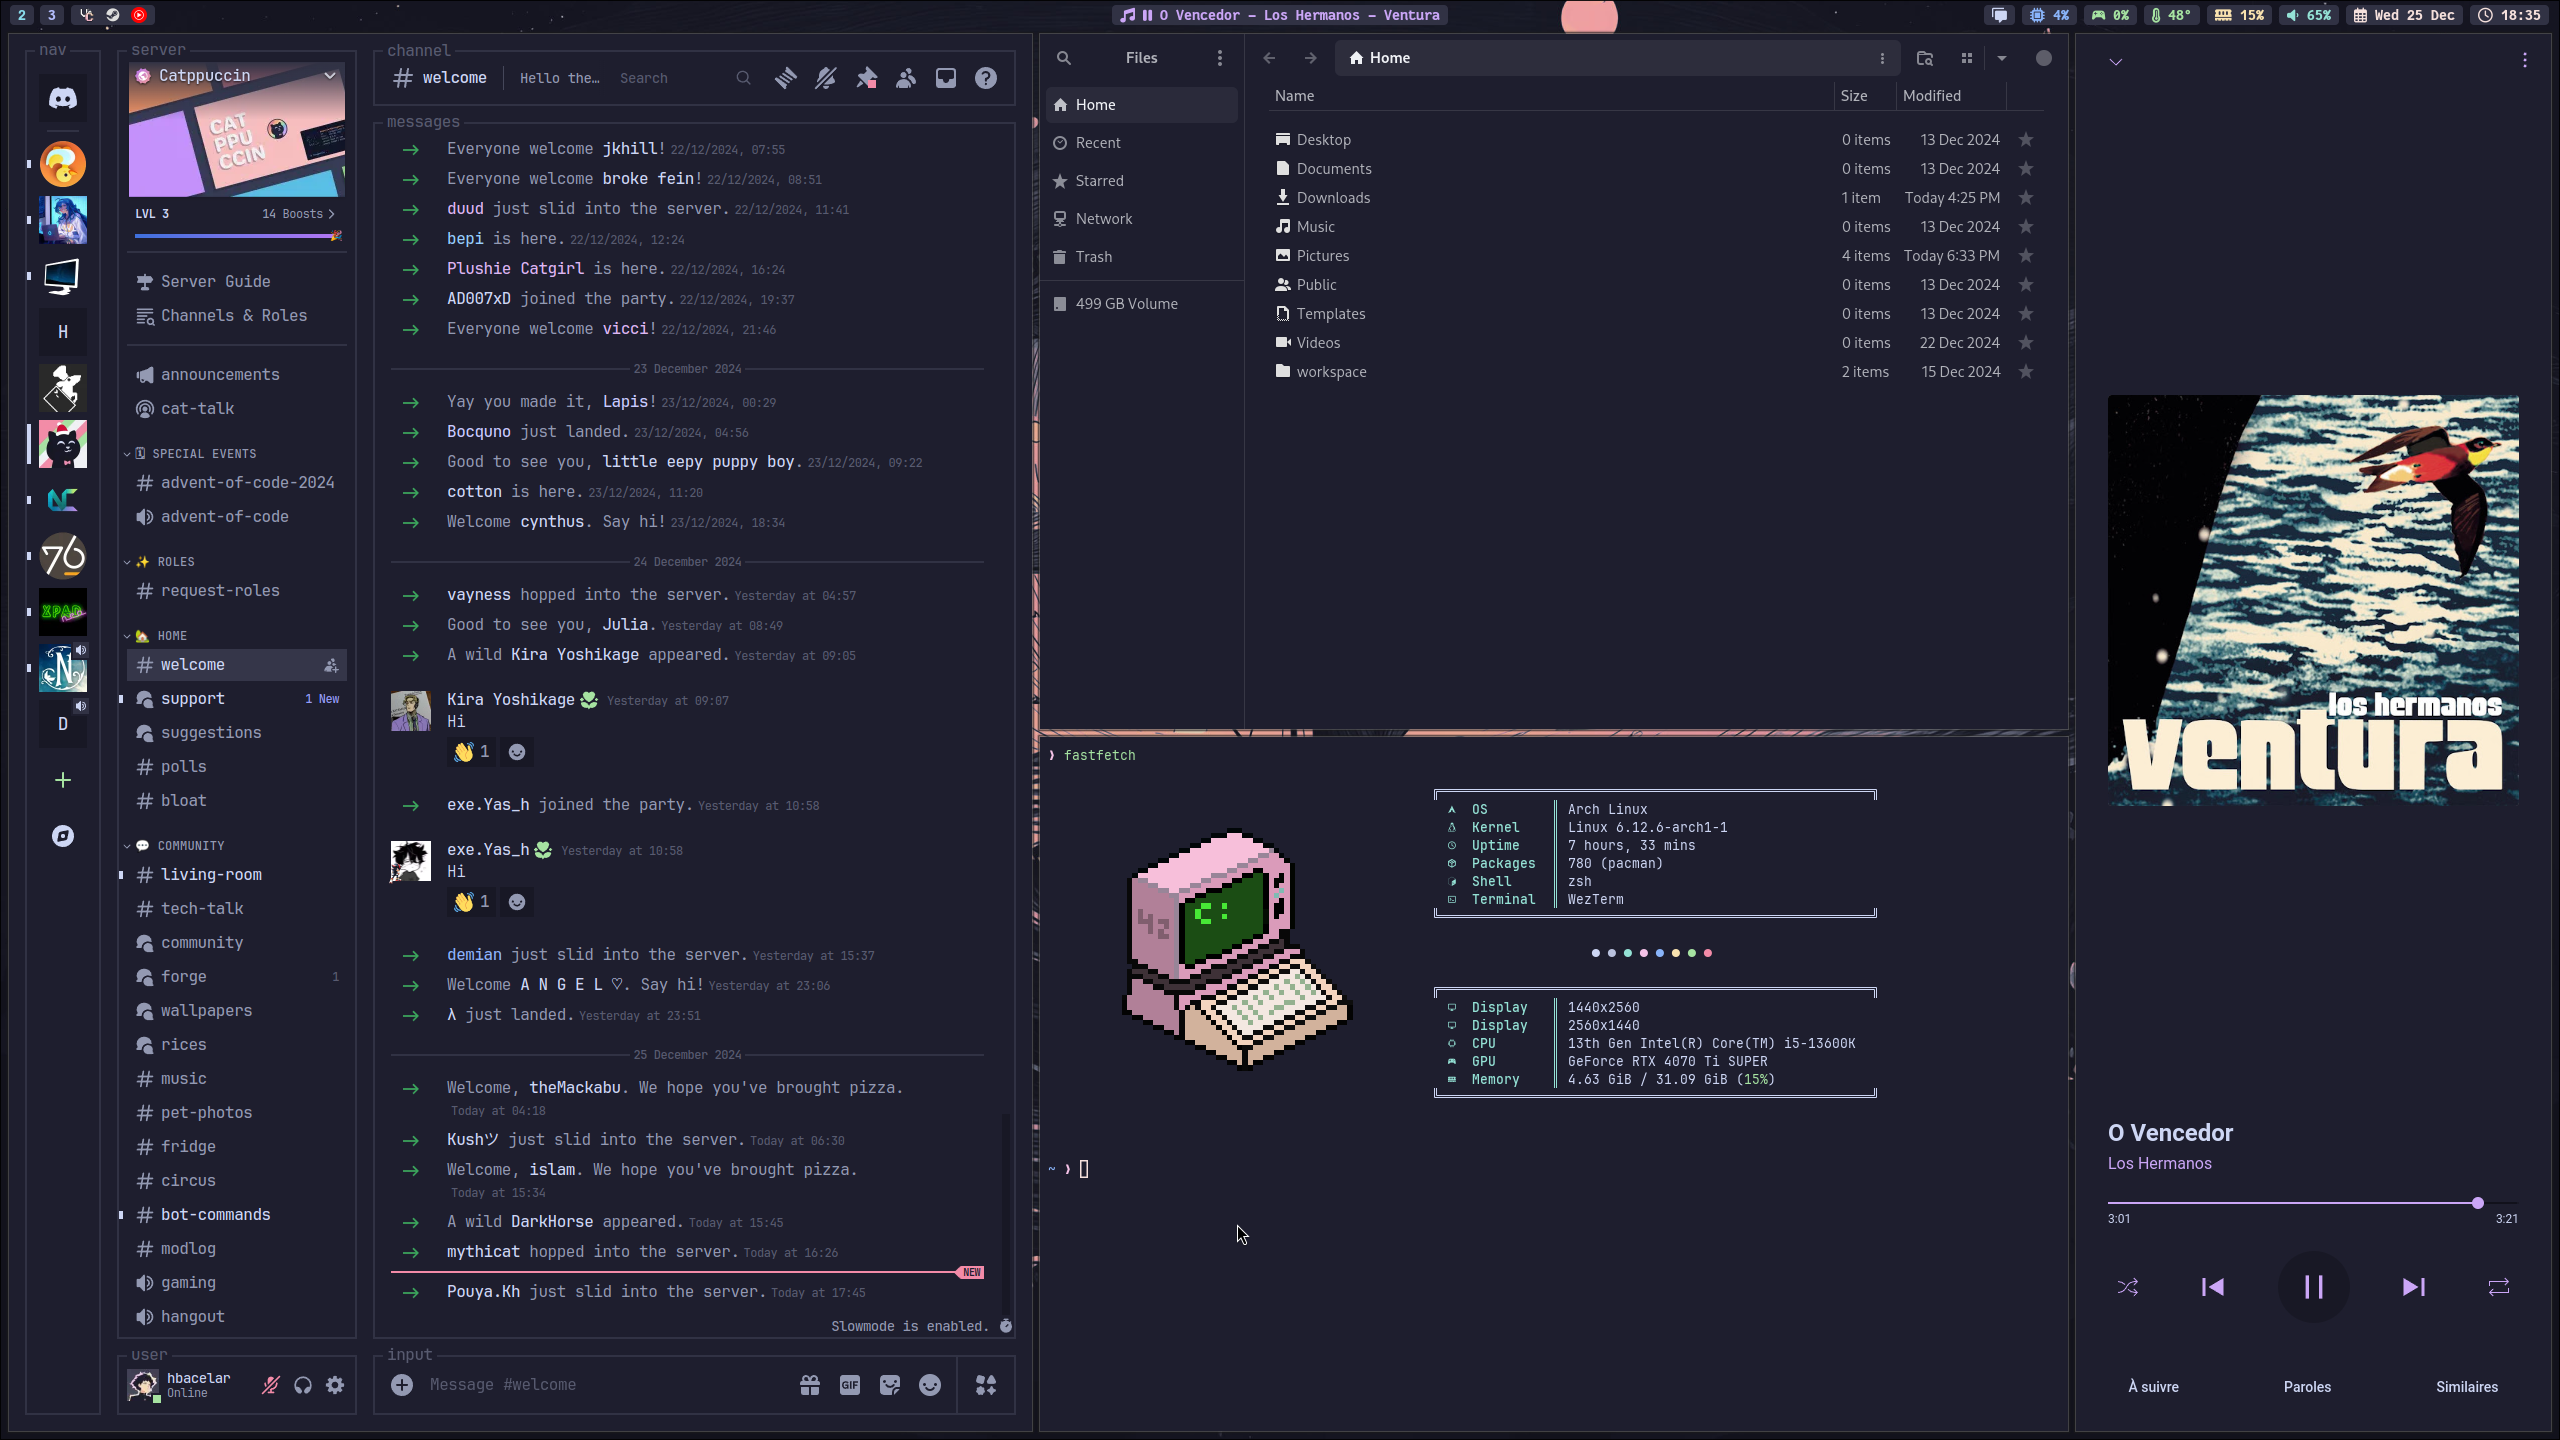Open path bar menu beside Home

pyautogui.click(x=1882, y=58)
